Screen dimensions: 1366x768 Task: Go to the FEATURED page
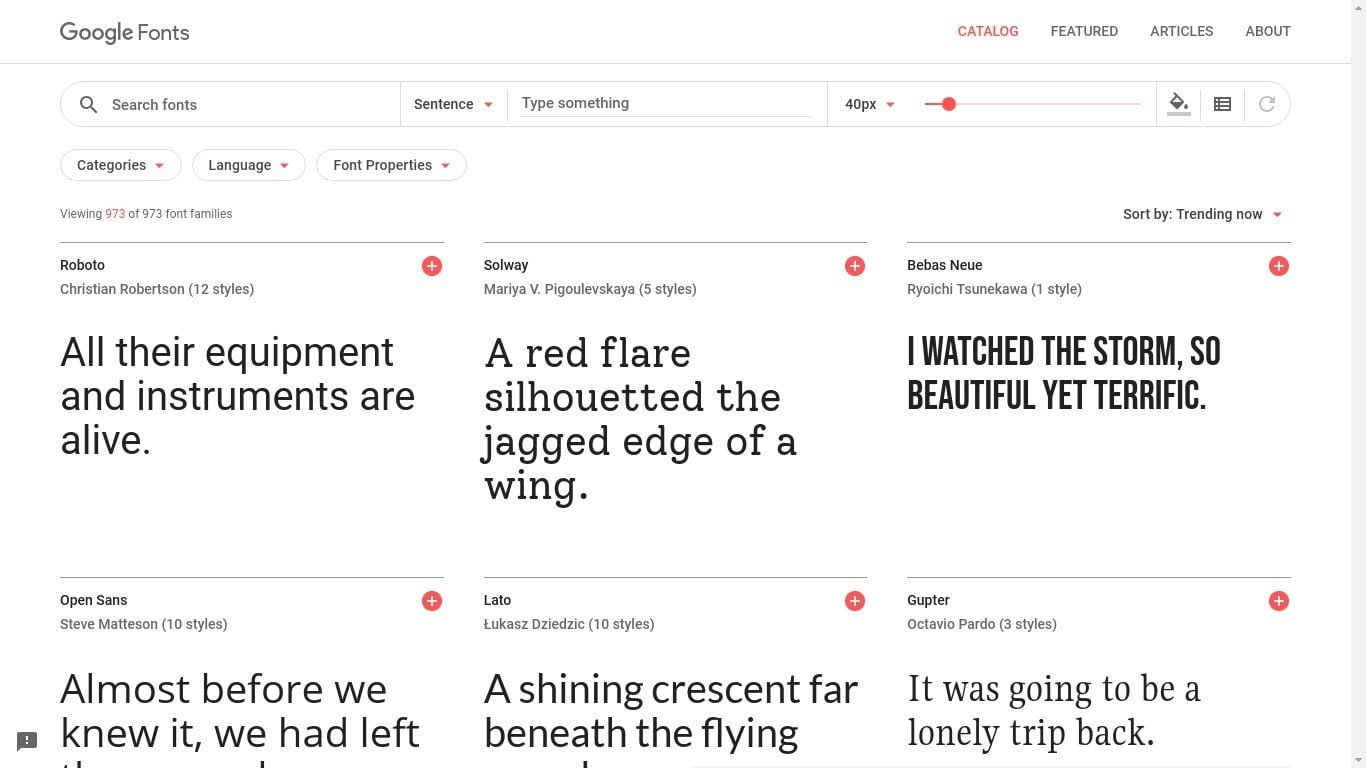tap(1084, 31)
